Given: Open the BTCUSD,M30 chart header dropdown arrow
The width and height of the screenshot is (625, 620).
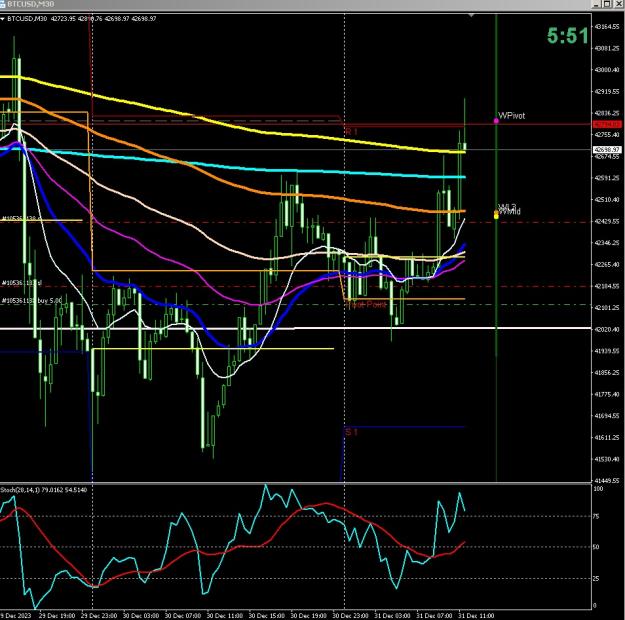Looking at the screenshot, I should click(2, 19).
